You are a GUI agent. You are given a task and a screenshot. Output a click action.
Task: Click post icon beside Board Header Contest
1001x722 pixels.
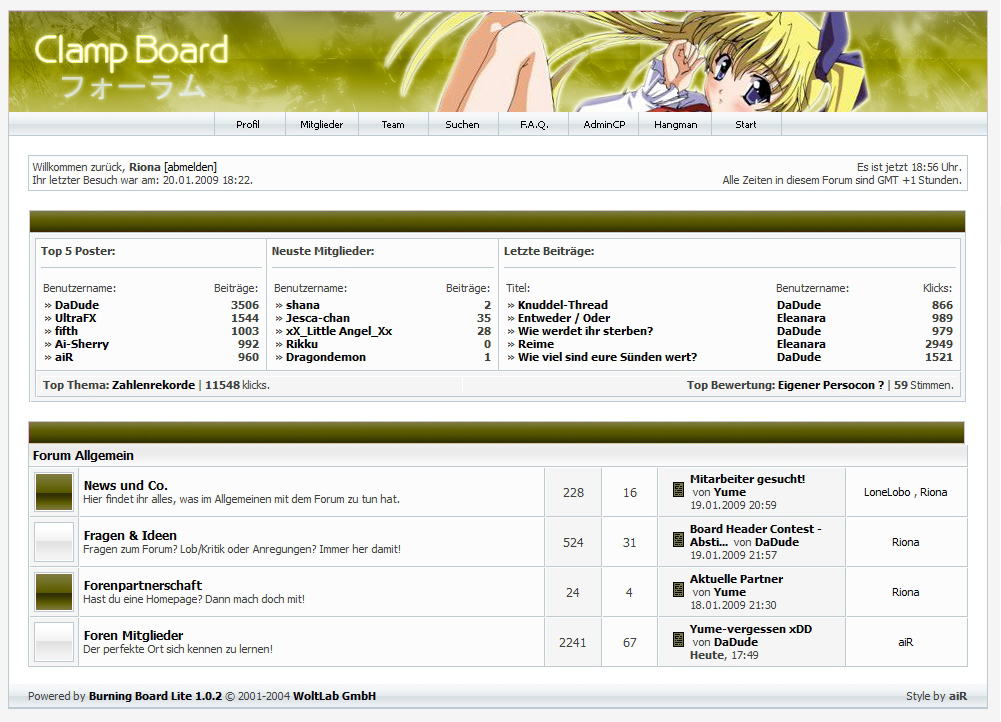point(678,539)
